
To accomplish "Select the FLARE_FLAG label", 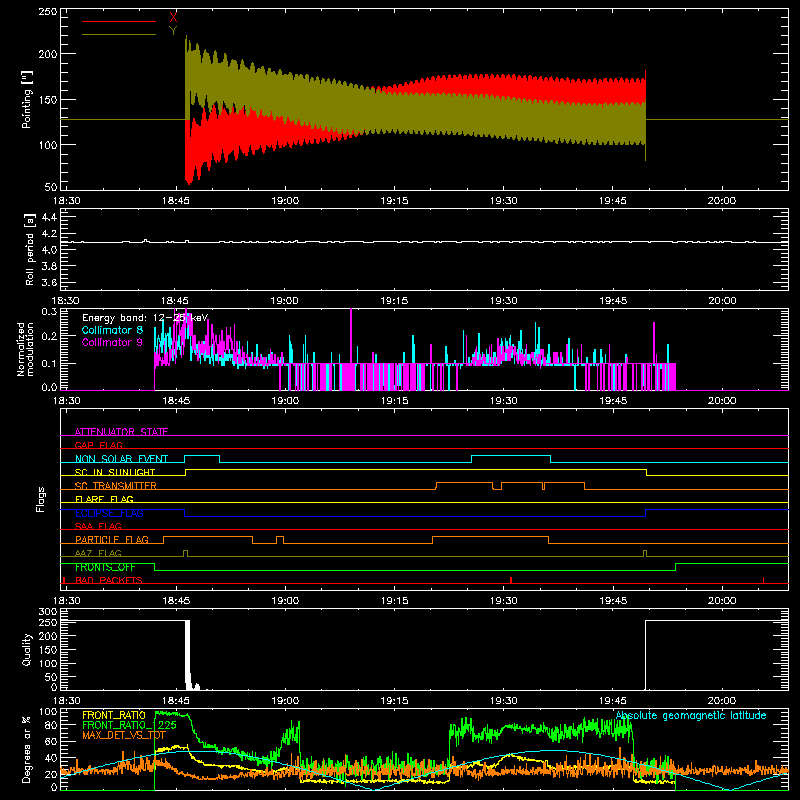I will (104, 499).
